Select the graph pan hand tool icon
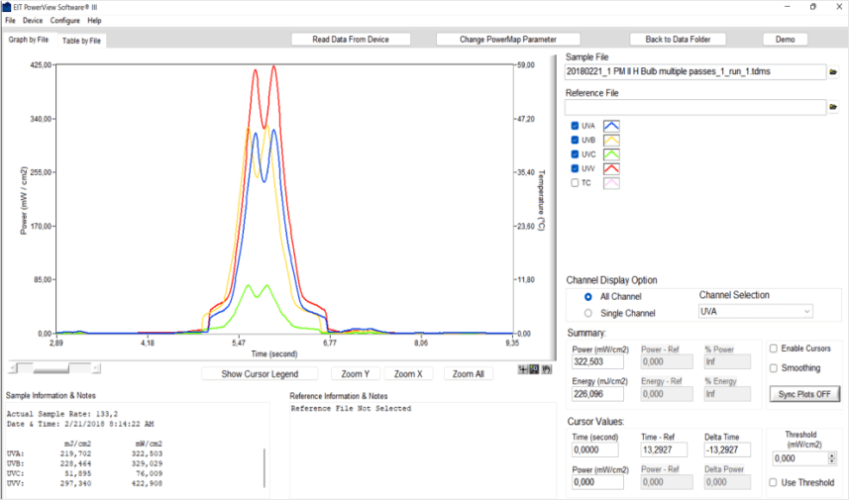The height and width of the screenshot is (500, 849). click(547, 369)
